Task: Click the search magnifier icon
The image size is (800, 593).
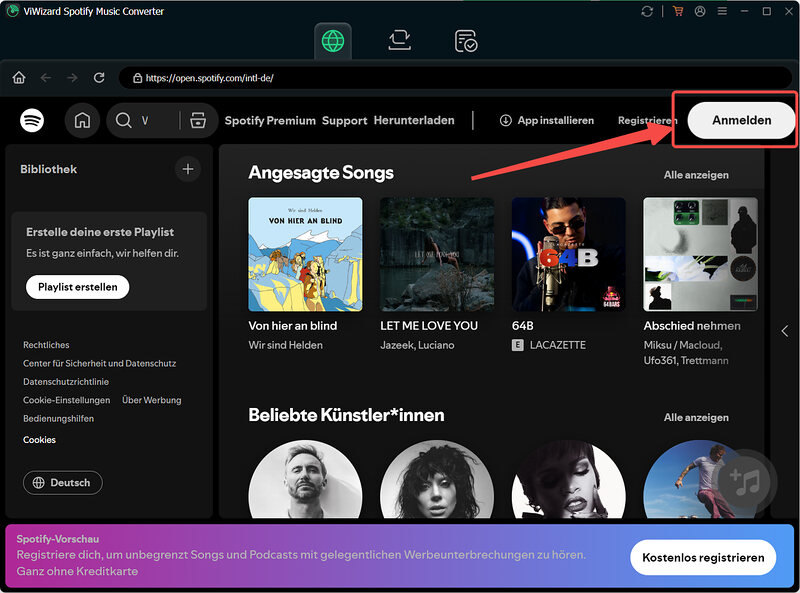Action: coord(123,120)
